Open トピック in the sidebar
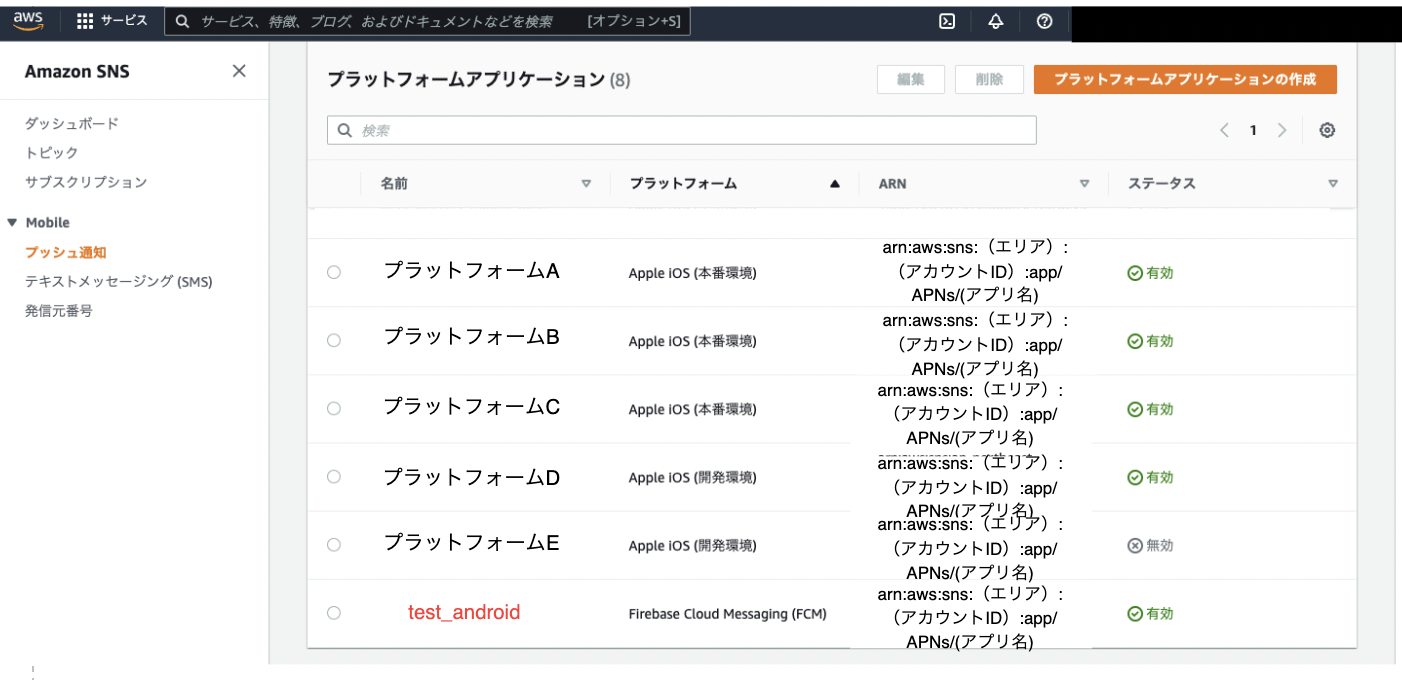1402x680 pixels. [x=51, y=153]
